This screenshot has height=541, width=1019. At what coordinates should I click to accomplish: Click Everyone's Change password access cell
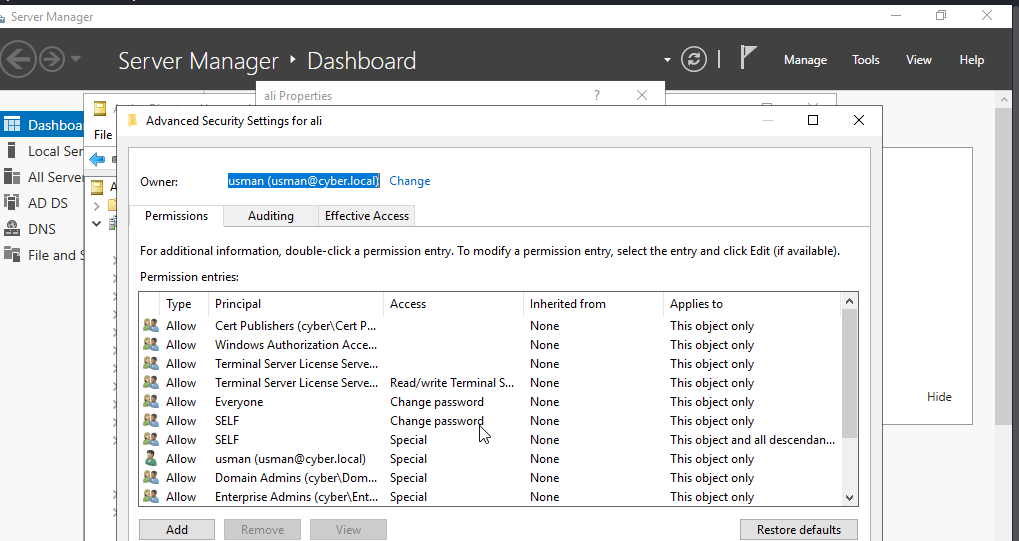pyautogui.click(x=437, y=402)
